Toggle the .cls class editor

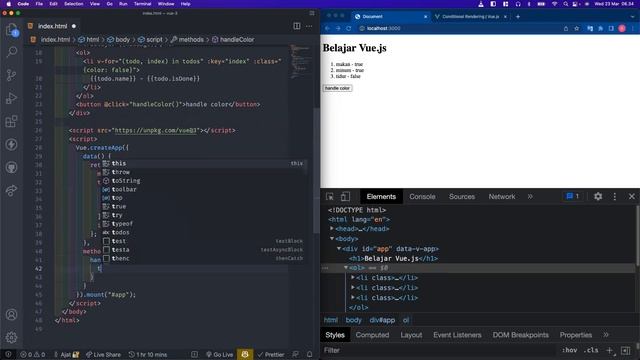591,350
